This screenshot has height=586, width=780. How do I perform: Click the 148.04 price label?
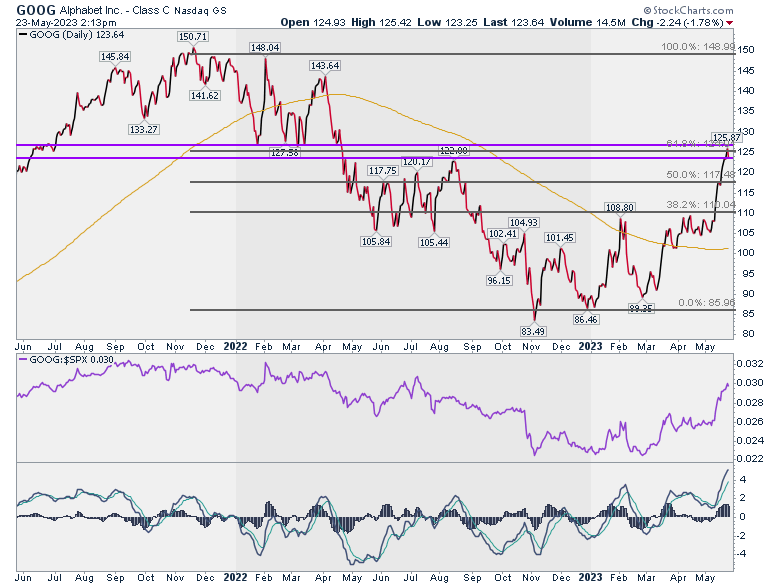tap(265, 47)
